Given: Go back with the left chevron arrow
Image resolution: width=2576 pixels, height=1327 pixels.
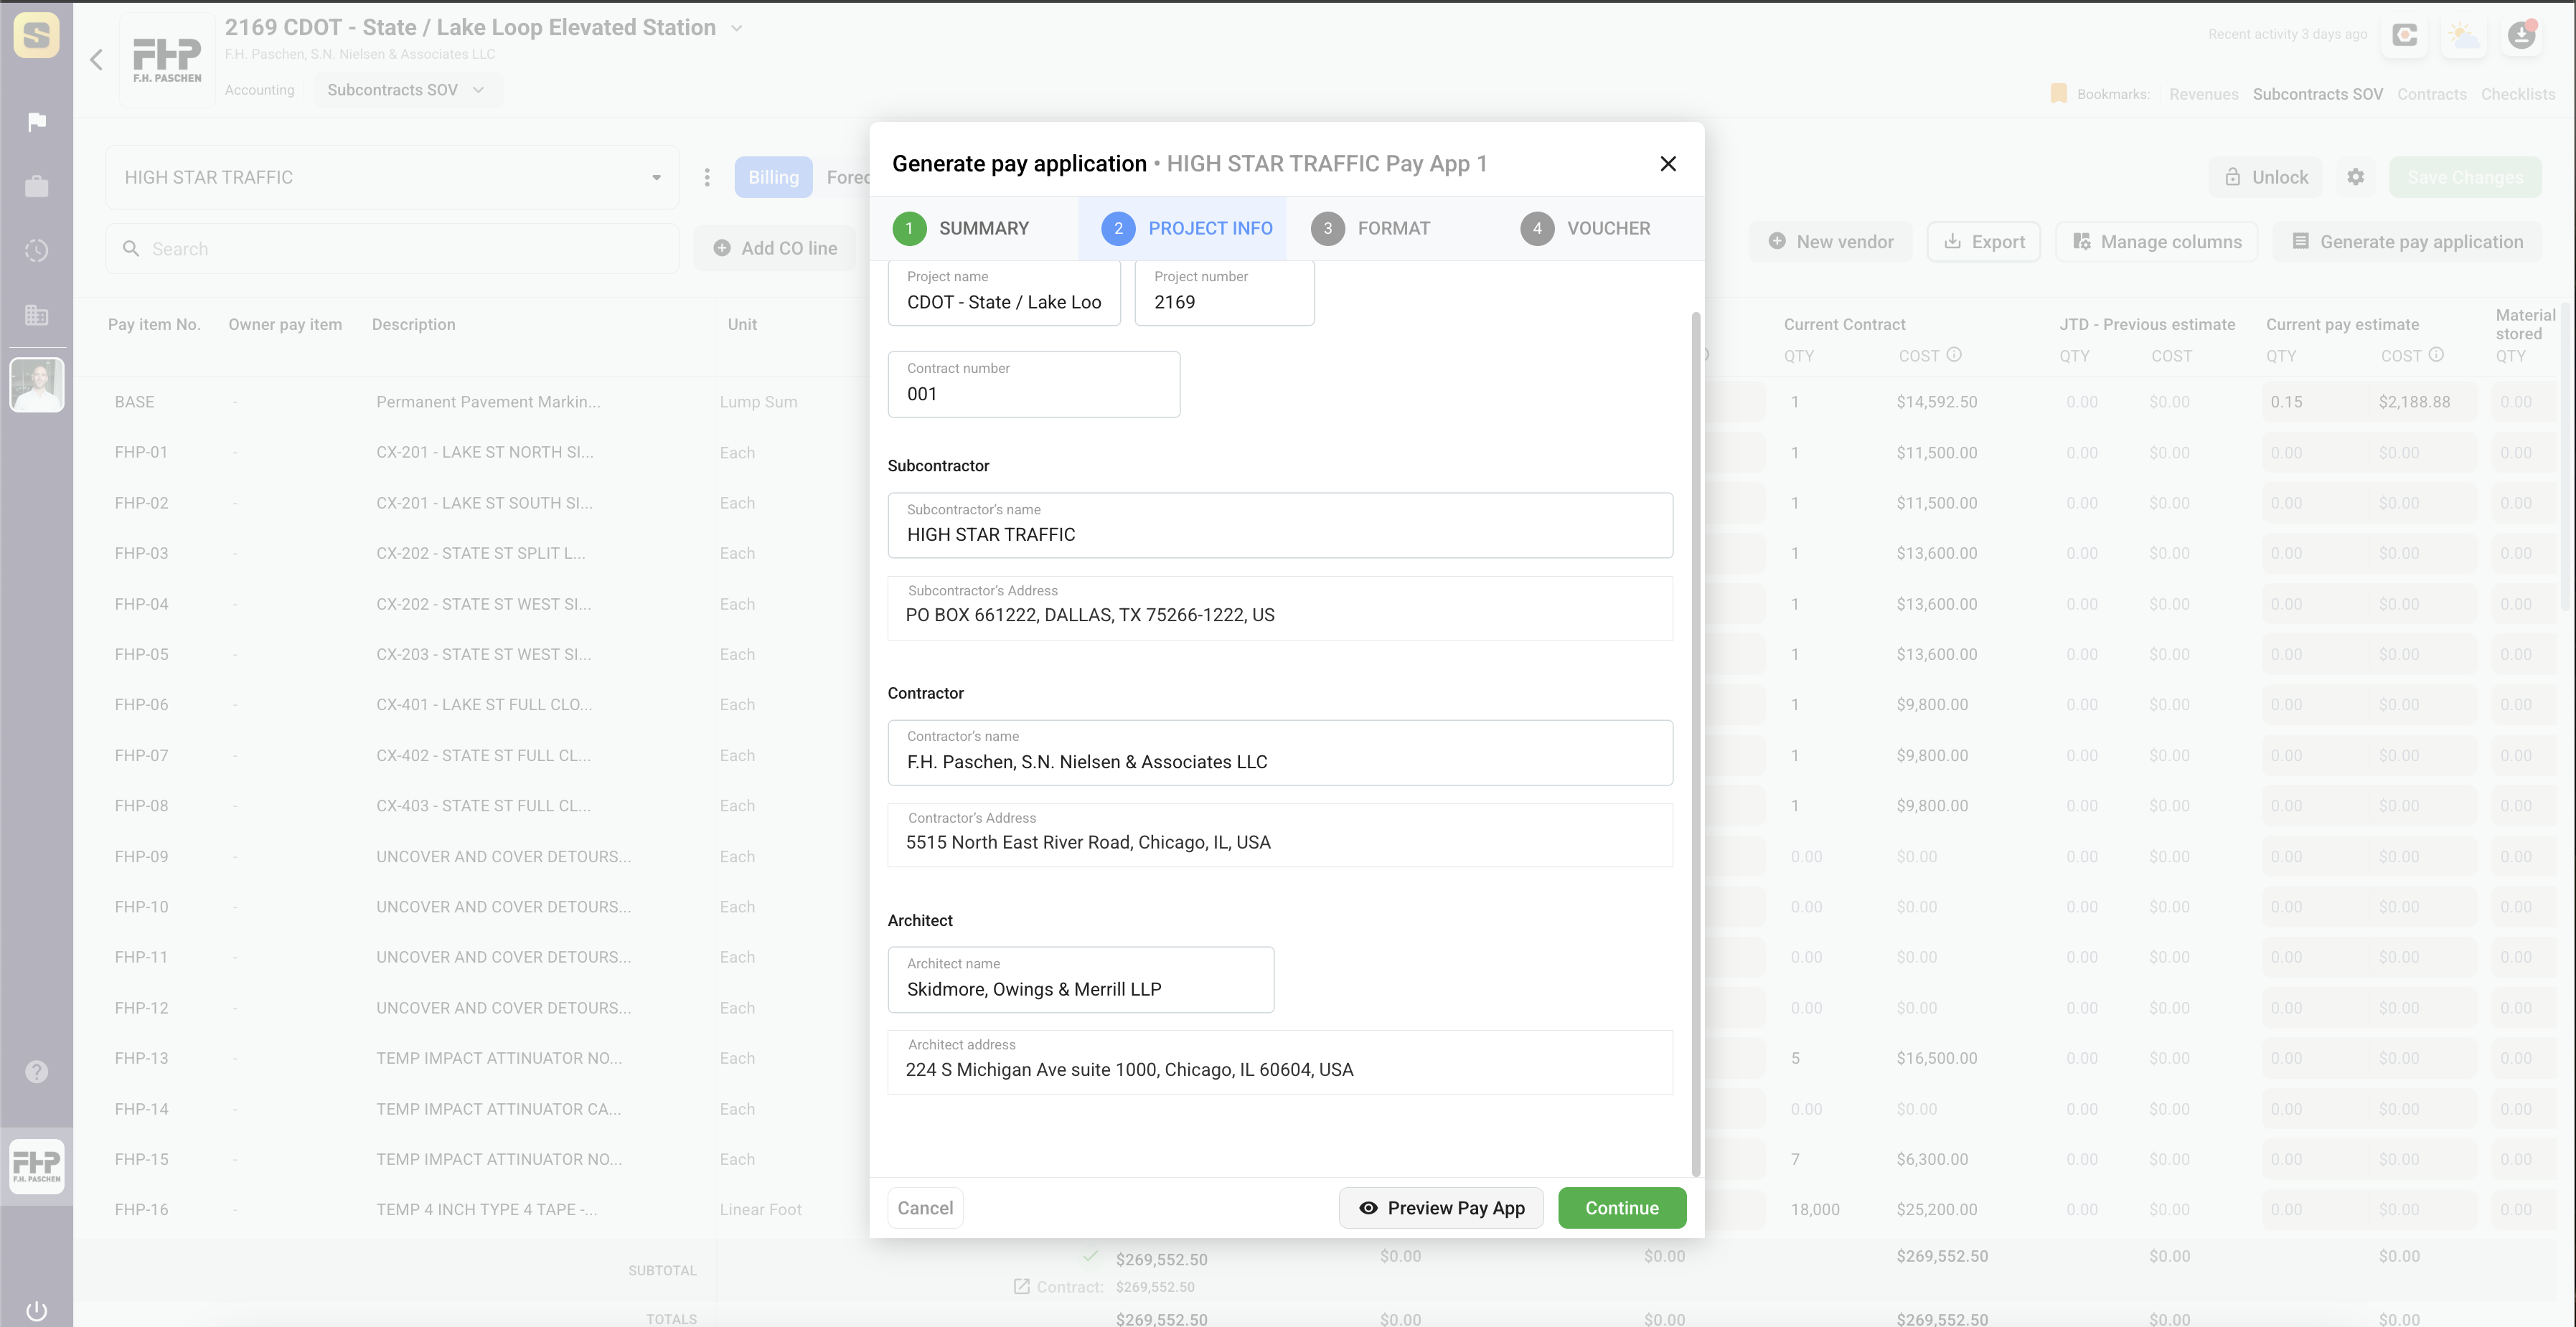Looking at the screenshot, I should coord(96,60).
